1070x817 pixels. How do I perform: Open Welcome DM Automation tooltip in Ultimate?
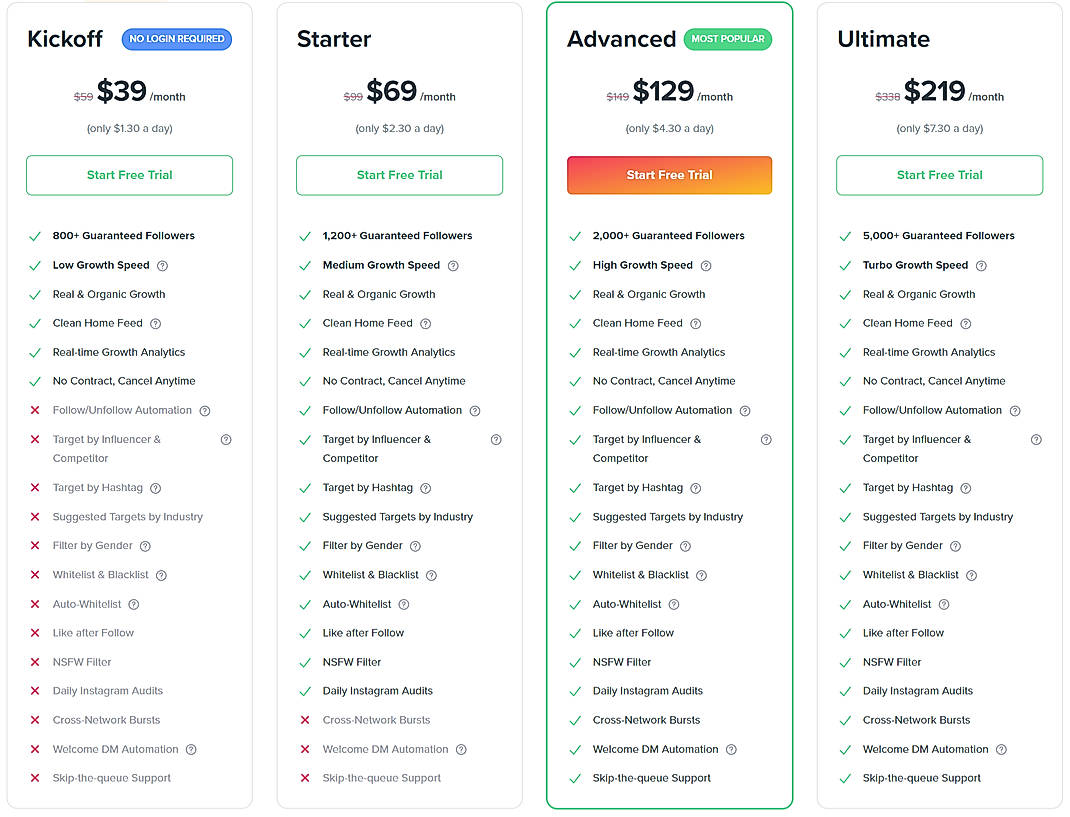point(1003,748)
